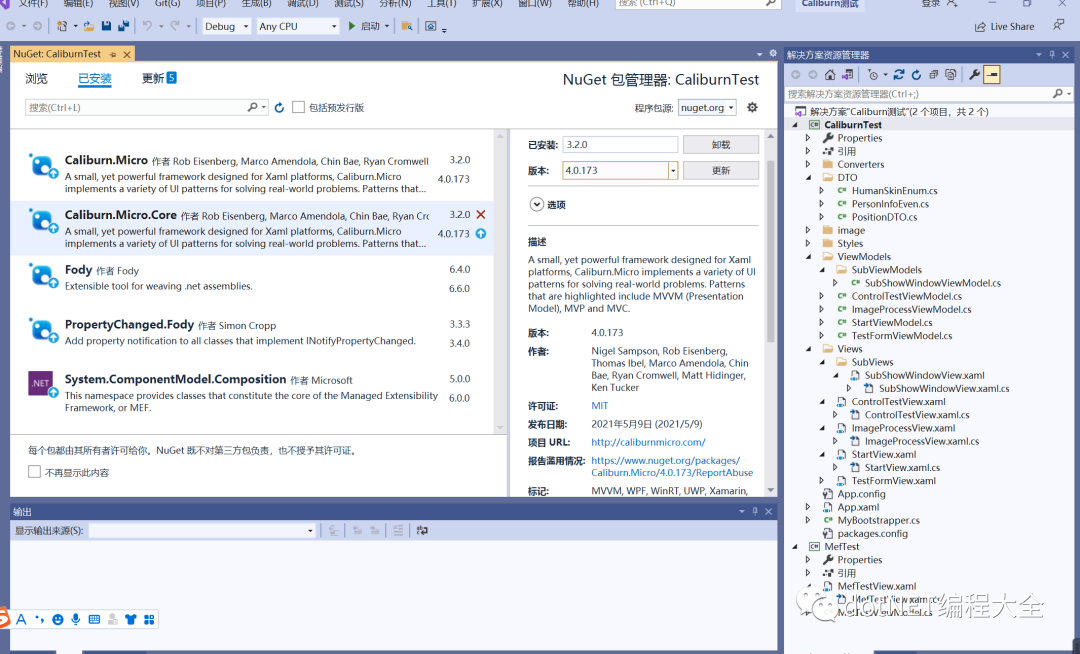Click the Sogou skin shirt icon
This screenshot has width=1080, height=654.
click(x=131, y=620)
